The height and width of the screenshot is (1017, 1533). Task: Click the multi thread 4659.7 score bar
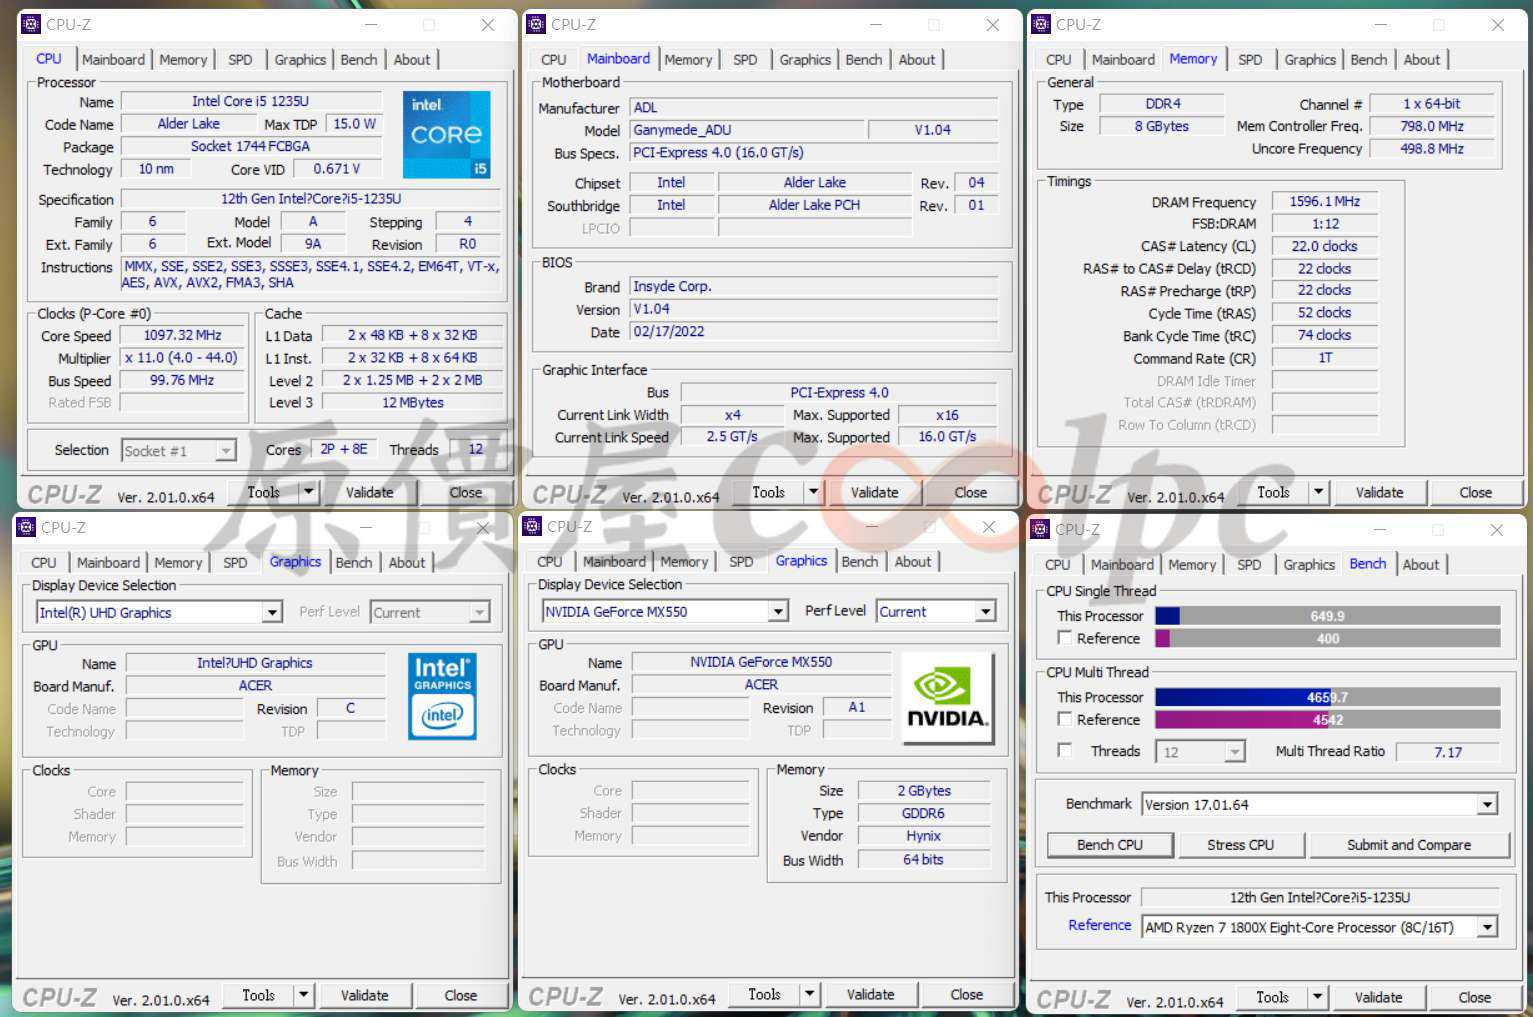tap(1327, 697)
